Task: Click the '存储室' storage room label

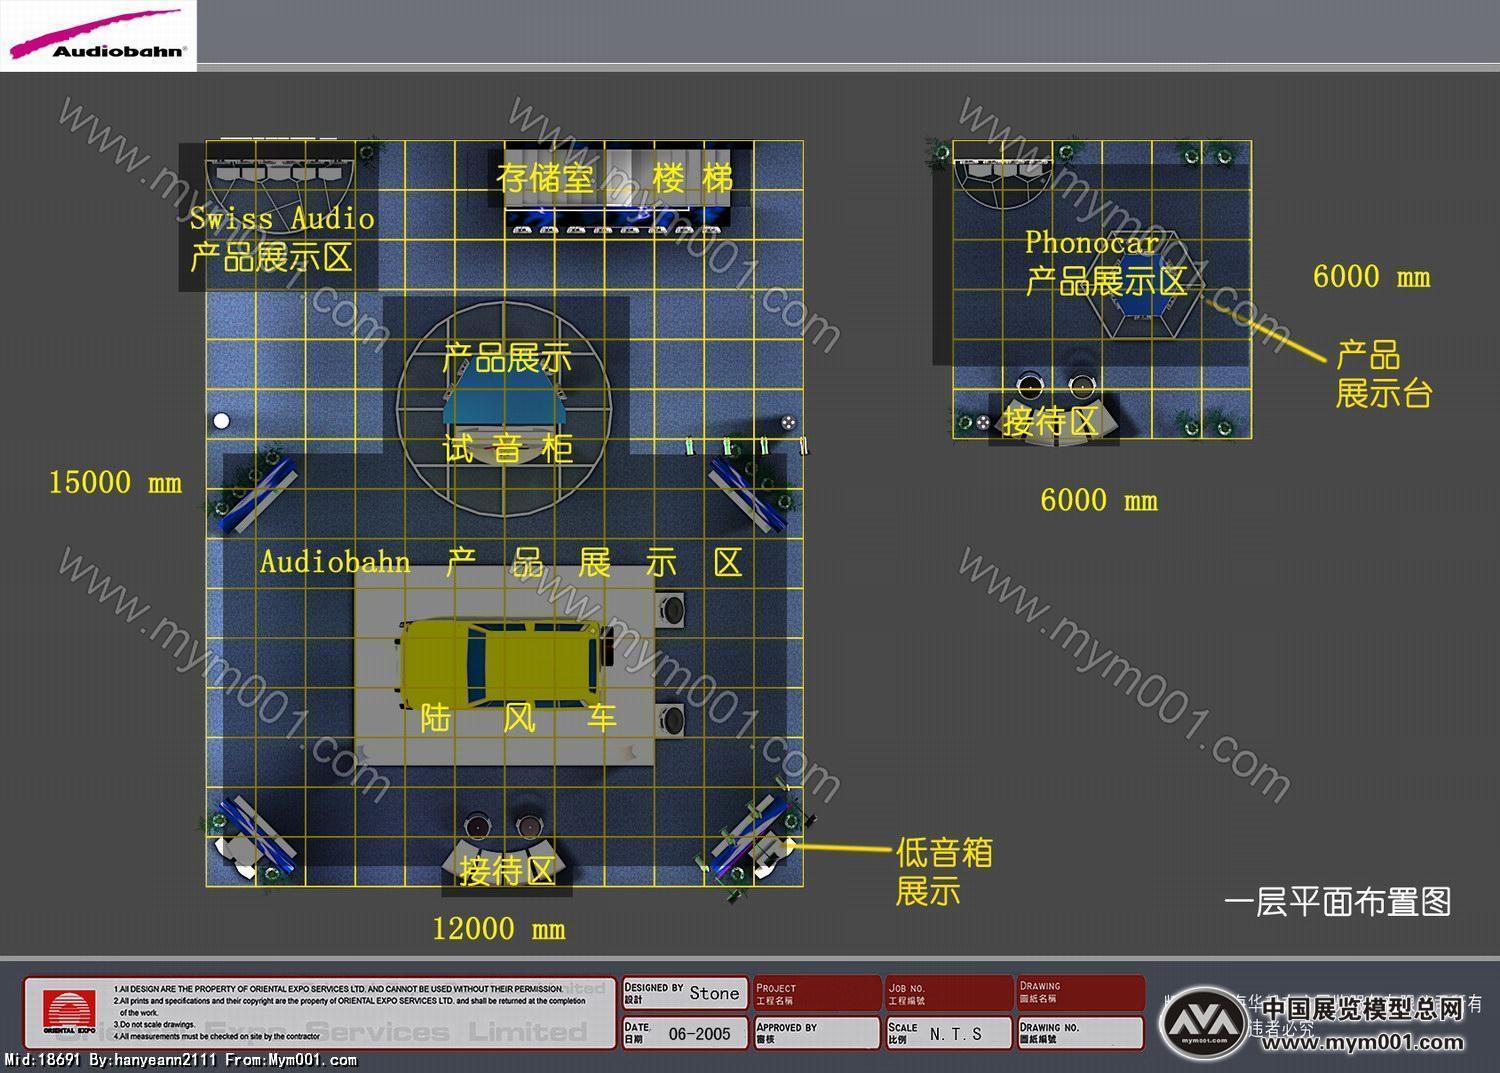Action: [x=546, y=178]
